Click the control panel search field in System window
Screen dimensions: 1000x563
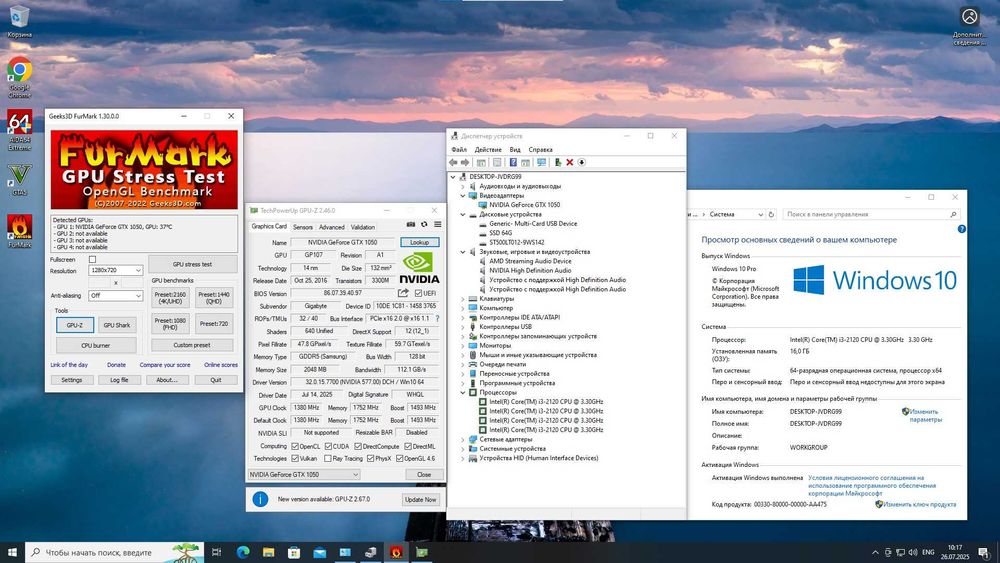(871, 215)
